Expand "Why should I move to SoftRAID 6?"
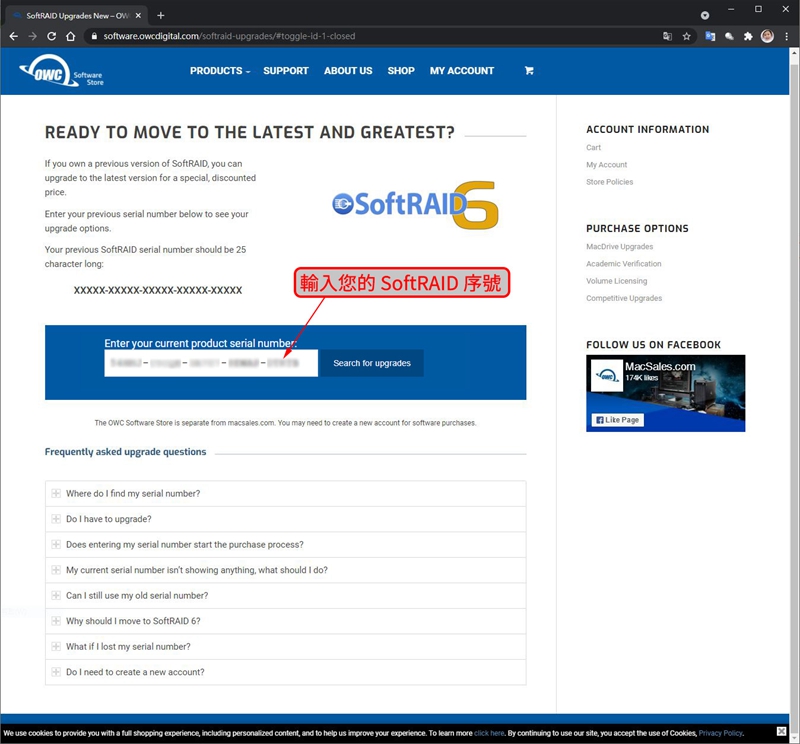This screenshot has width=800, height=744. 286,621
